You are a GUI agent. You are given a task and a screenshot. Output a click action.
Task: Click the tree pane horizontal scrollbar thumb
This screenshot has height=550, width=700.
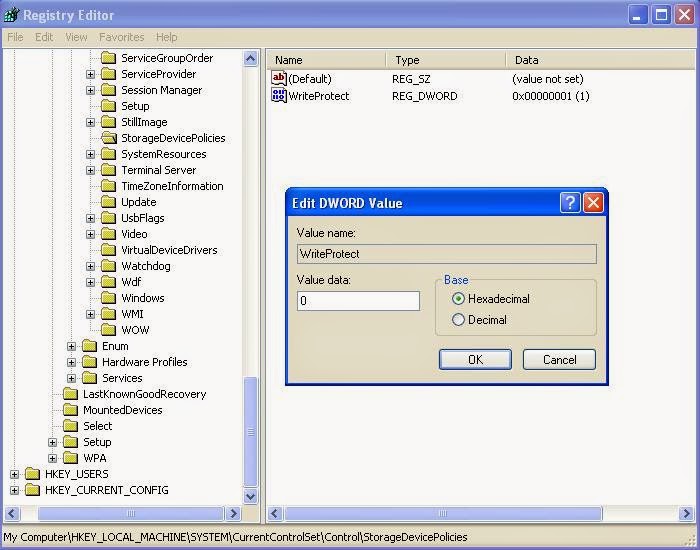coord(130,513)
